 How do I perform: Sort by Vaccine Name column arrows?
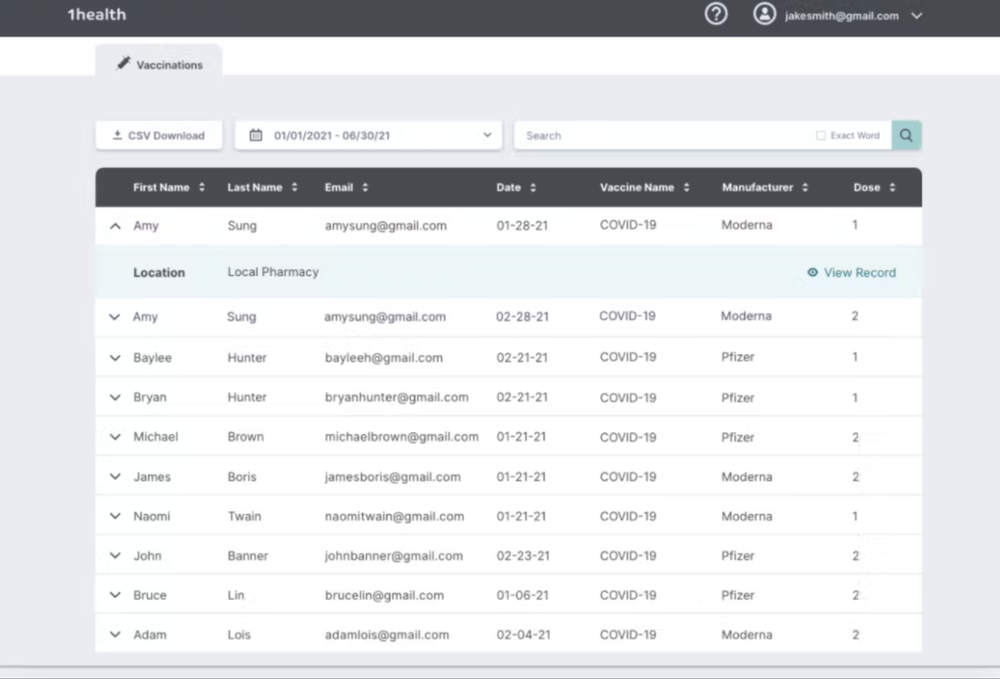[686, 188]
